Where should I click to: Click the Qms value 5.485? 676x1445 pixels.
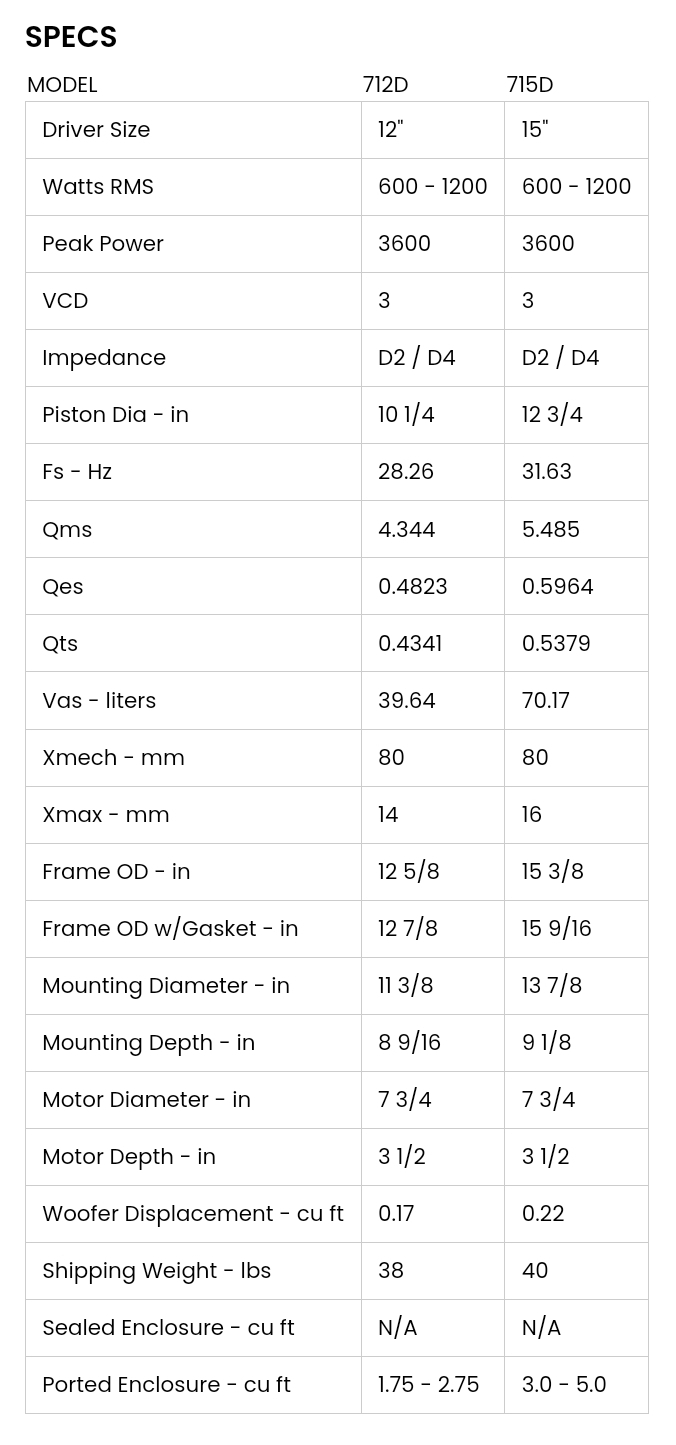tap(551, 529)
